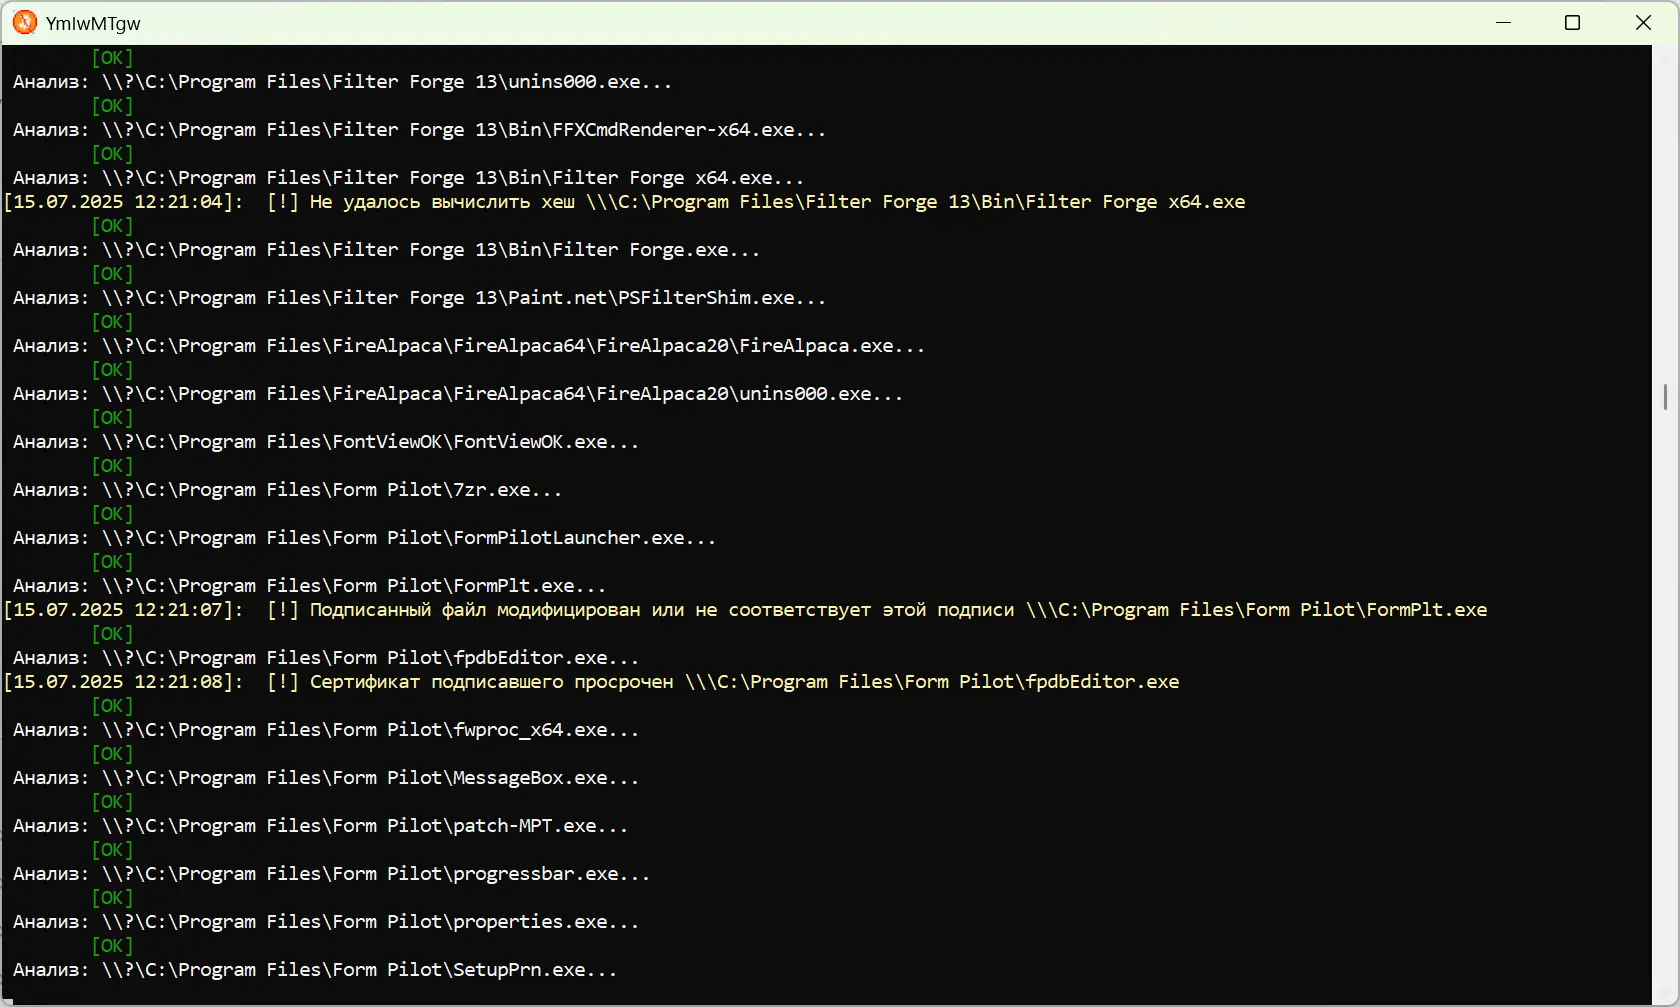Click the Анализ line for FormPlt.exe
This screenshot has width=1680, height=1007.
tap(309, 586)
